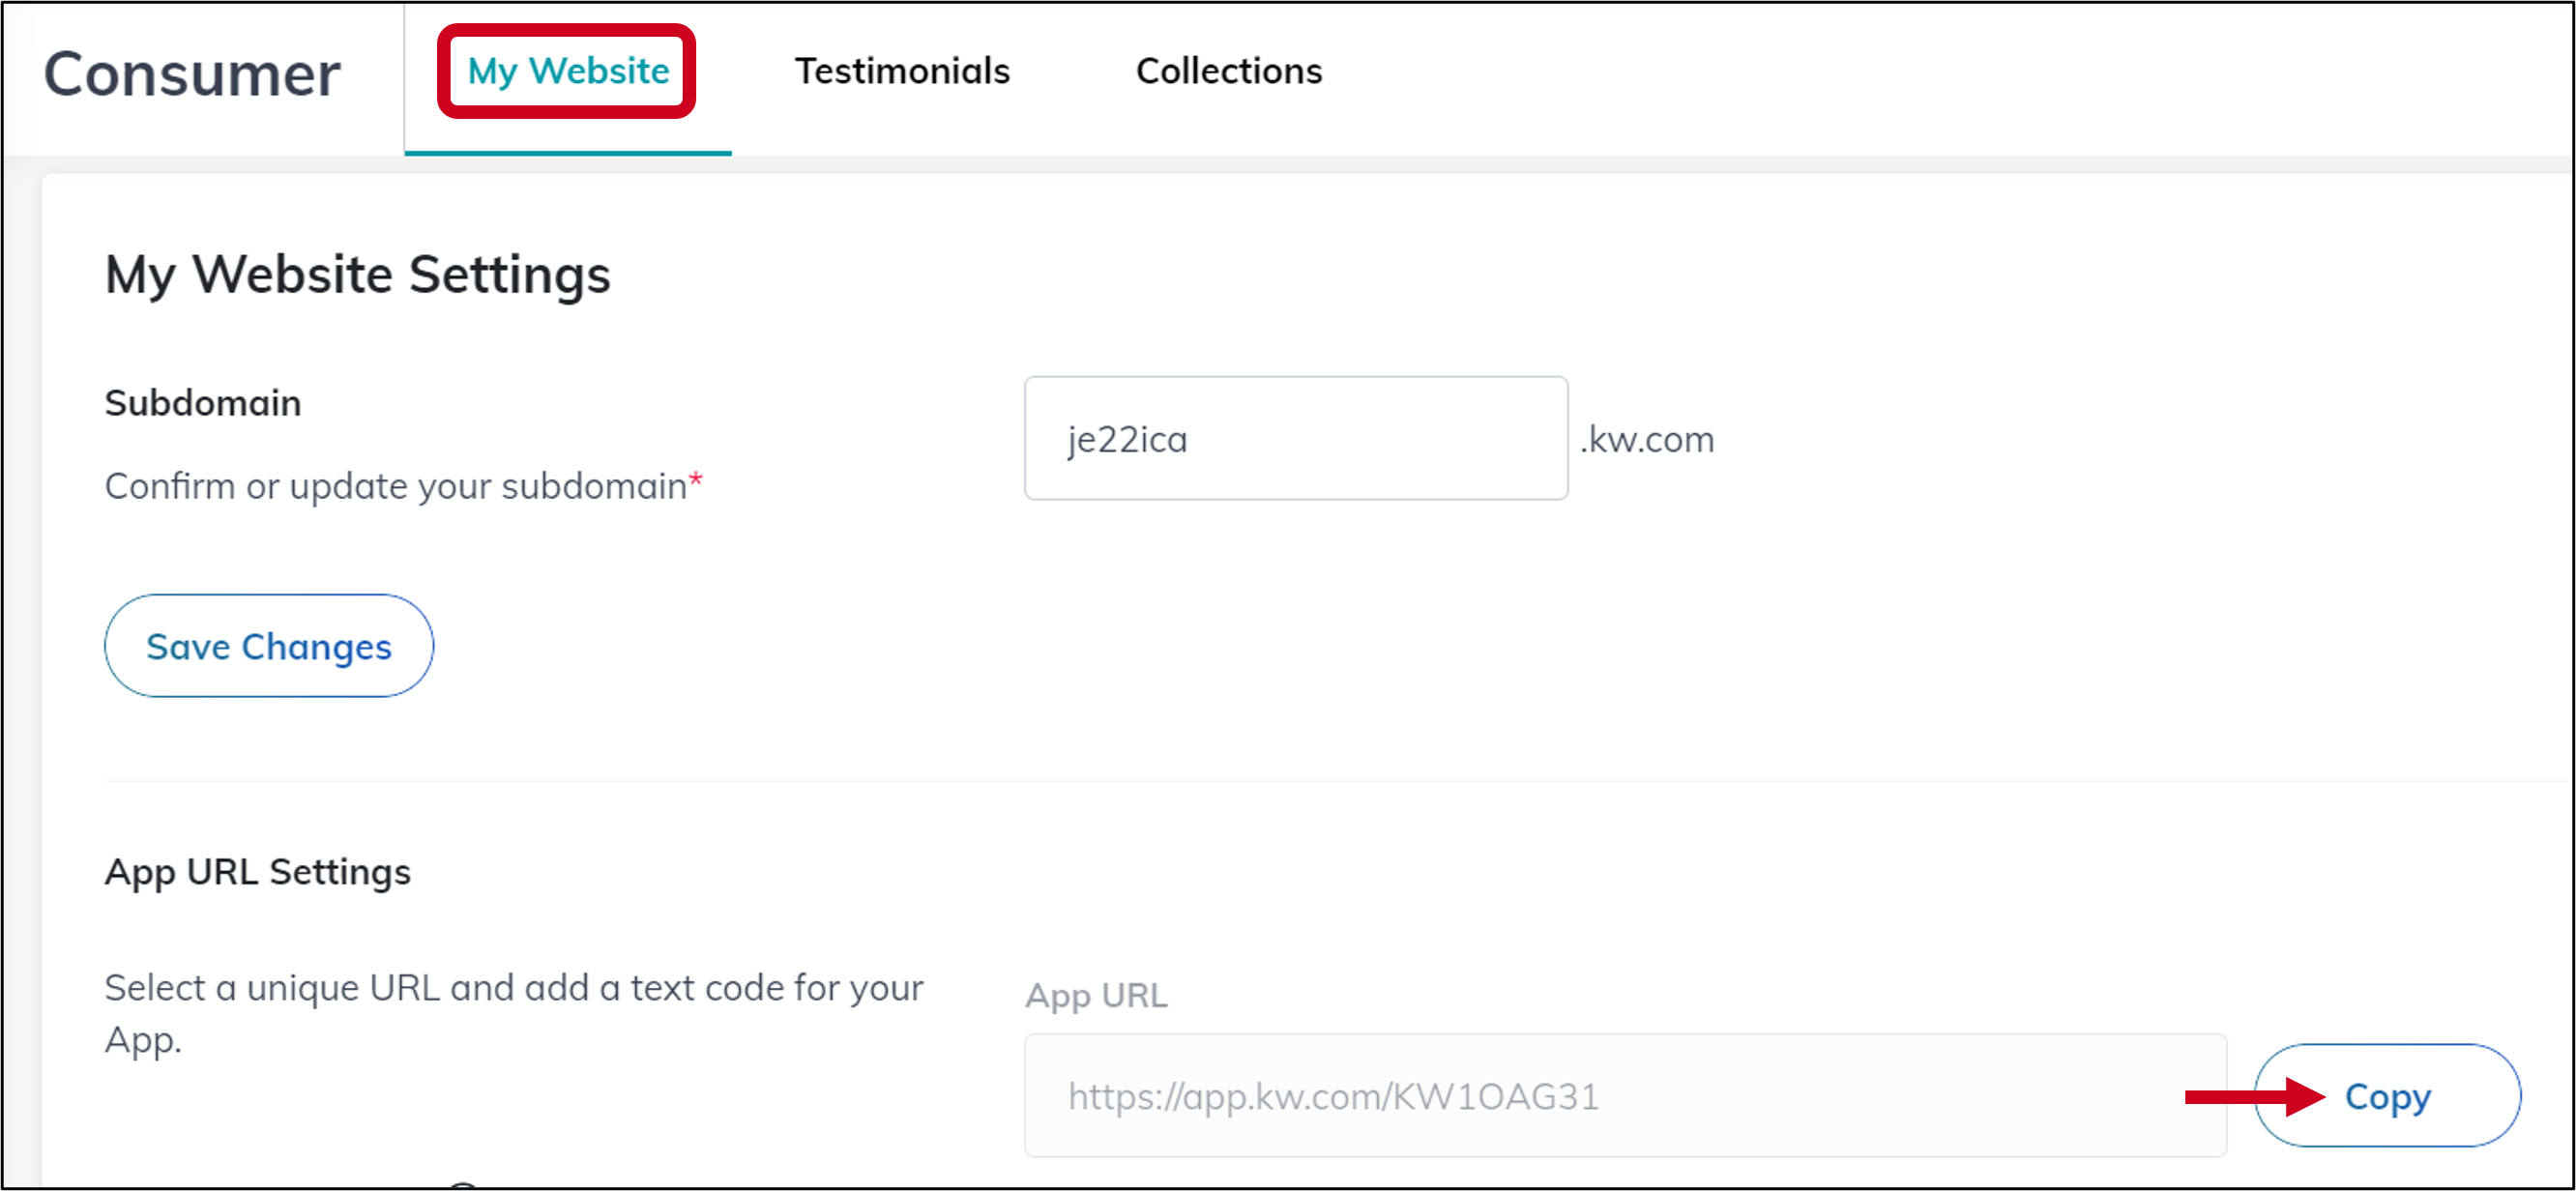Viewport: 2576px width, 1191px height.
Task: Return to the active My Website view
Action: 567,70
